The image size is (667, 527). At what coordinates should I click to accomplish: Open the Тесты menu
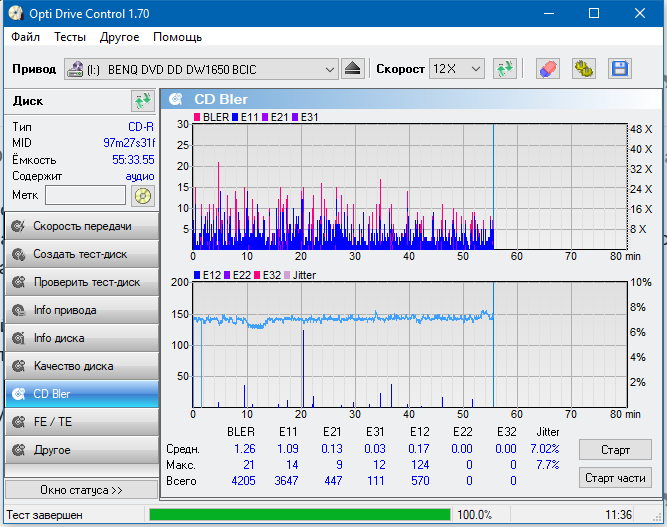70,37
